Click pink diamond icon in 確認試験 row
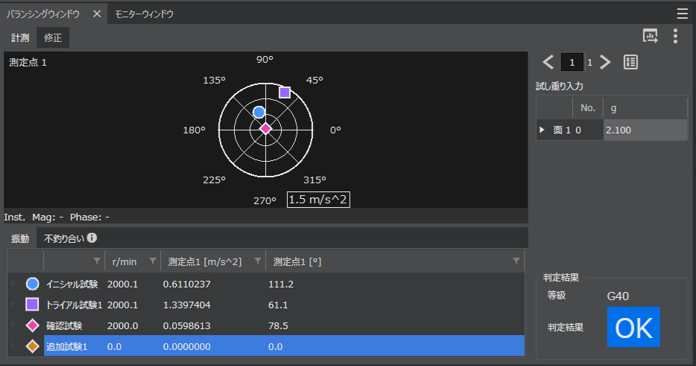The width and height of the screenshot is (696, 366). 32,325
